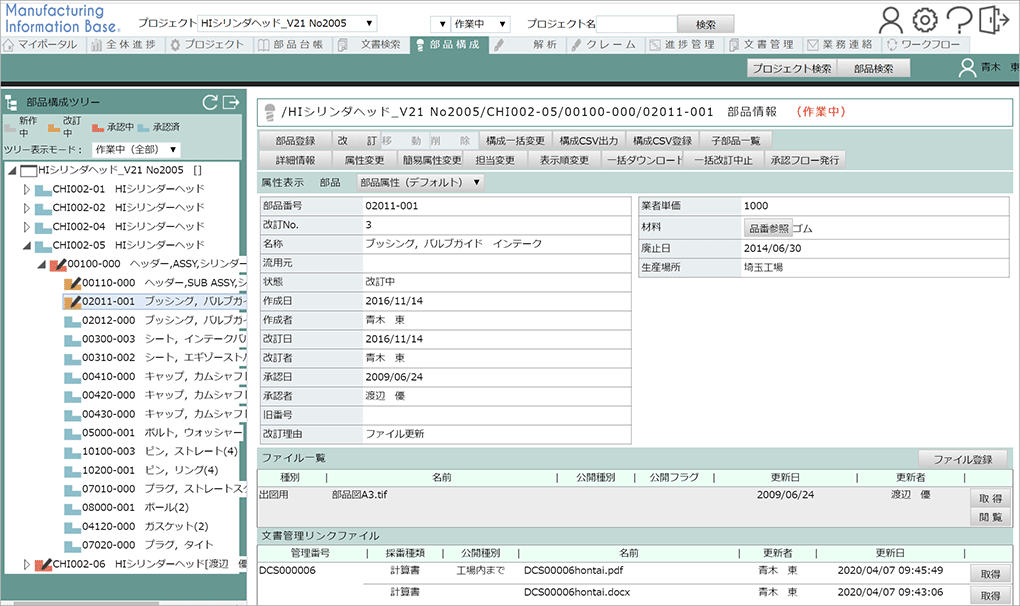
Task: Open settings via the gear icon
Action: tap(925, 19)
